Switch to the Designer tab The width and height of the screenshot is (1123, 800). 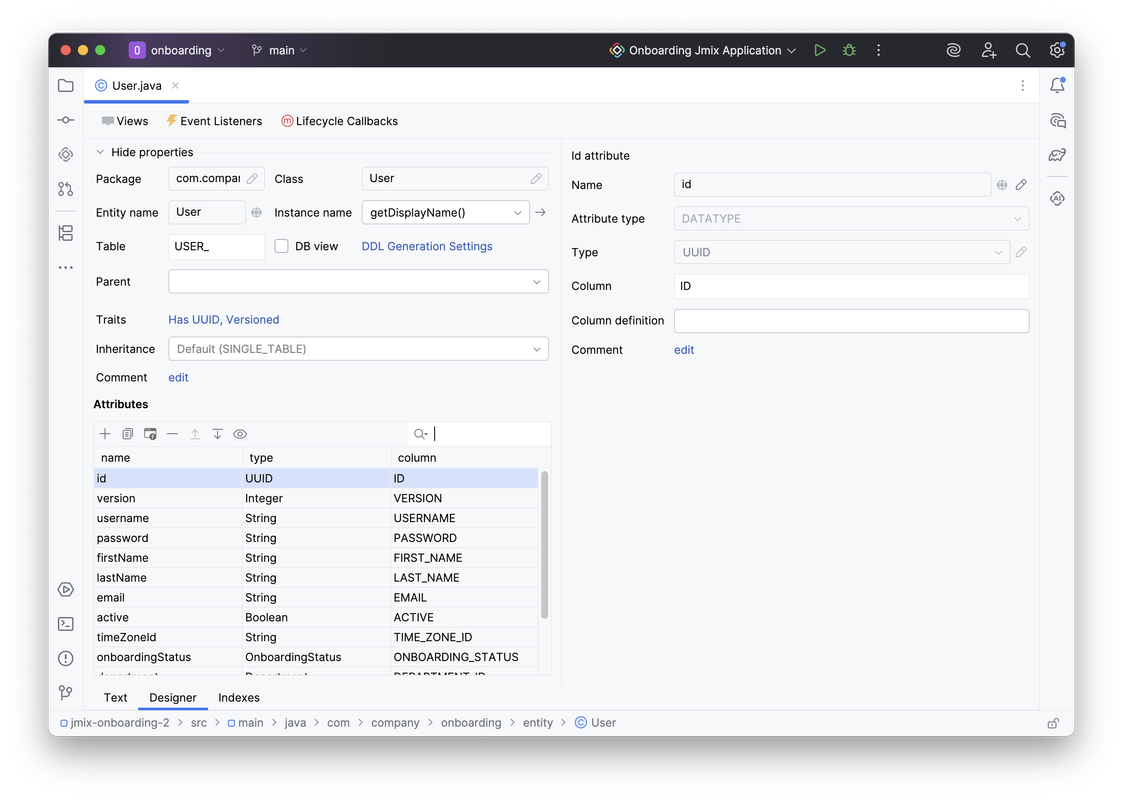tap(173, 698)
